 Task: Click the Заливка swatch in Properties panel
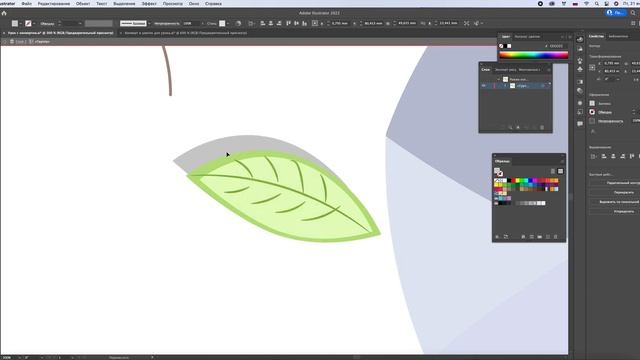[x=592, y=103]
